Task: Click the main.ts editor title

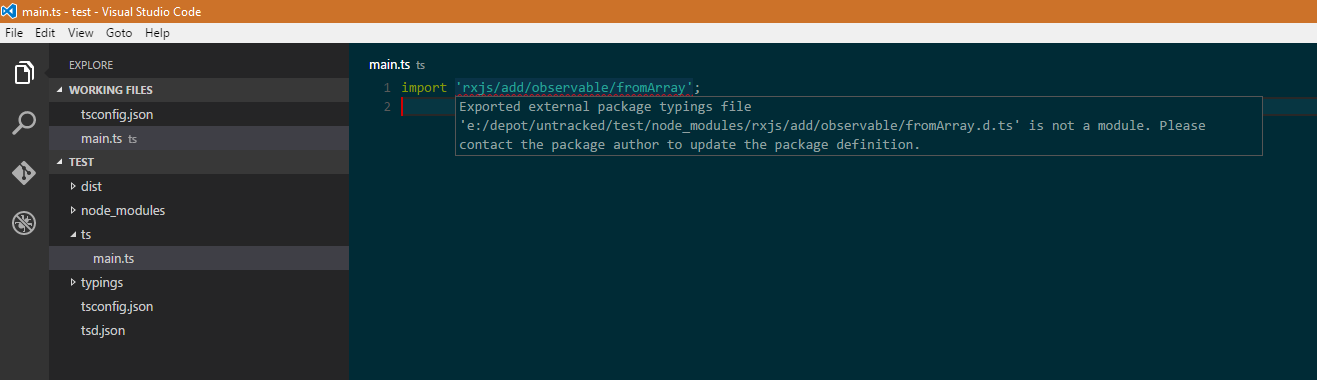Action: click(x=390, y=65)
